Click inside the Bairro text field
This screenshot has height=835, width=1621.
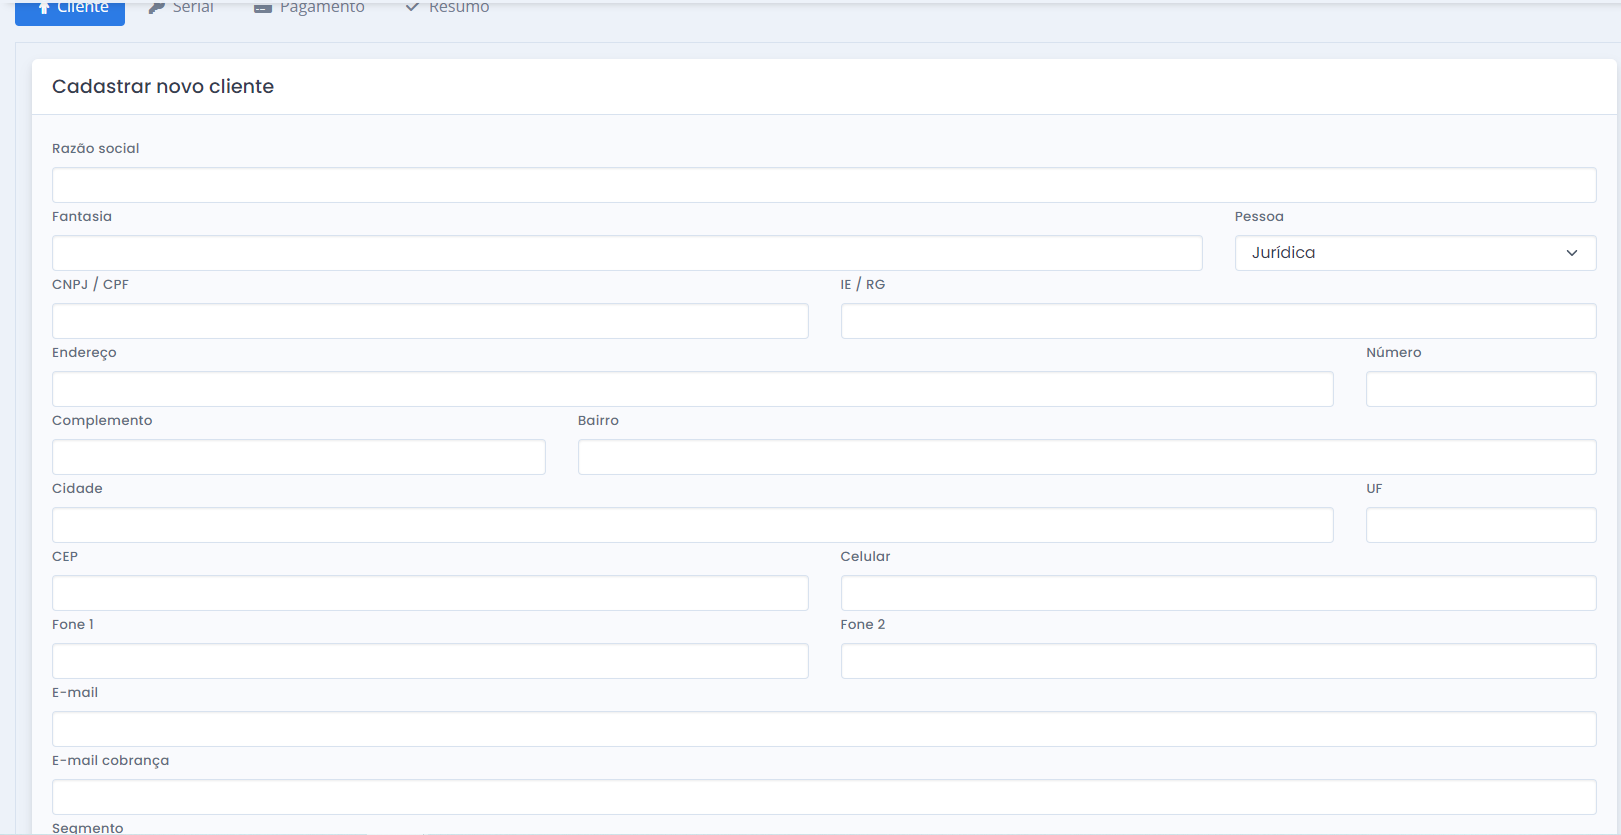[x=1086, y=457]
